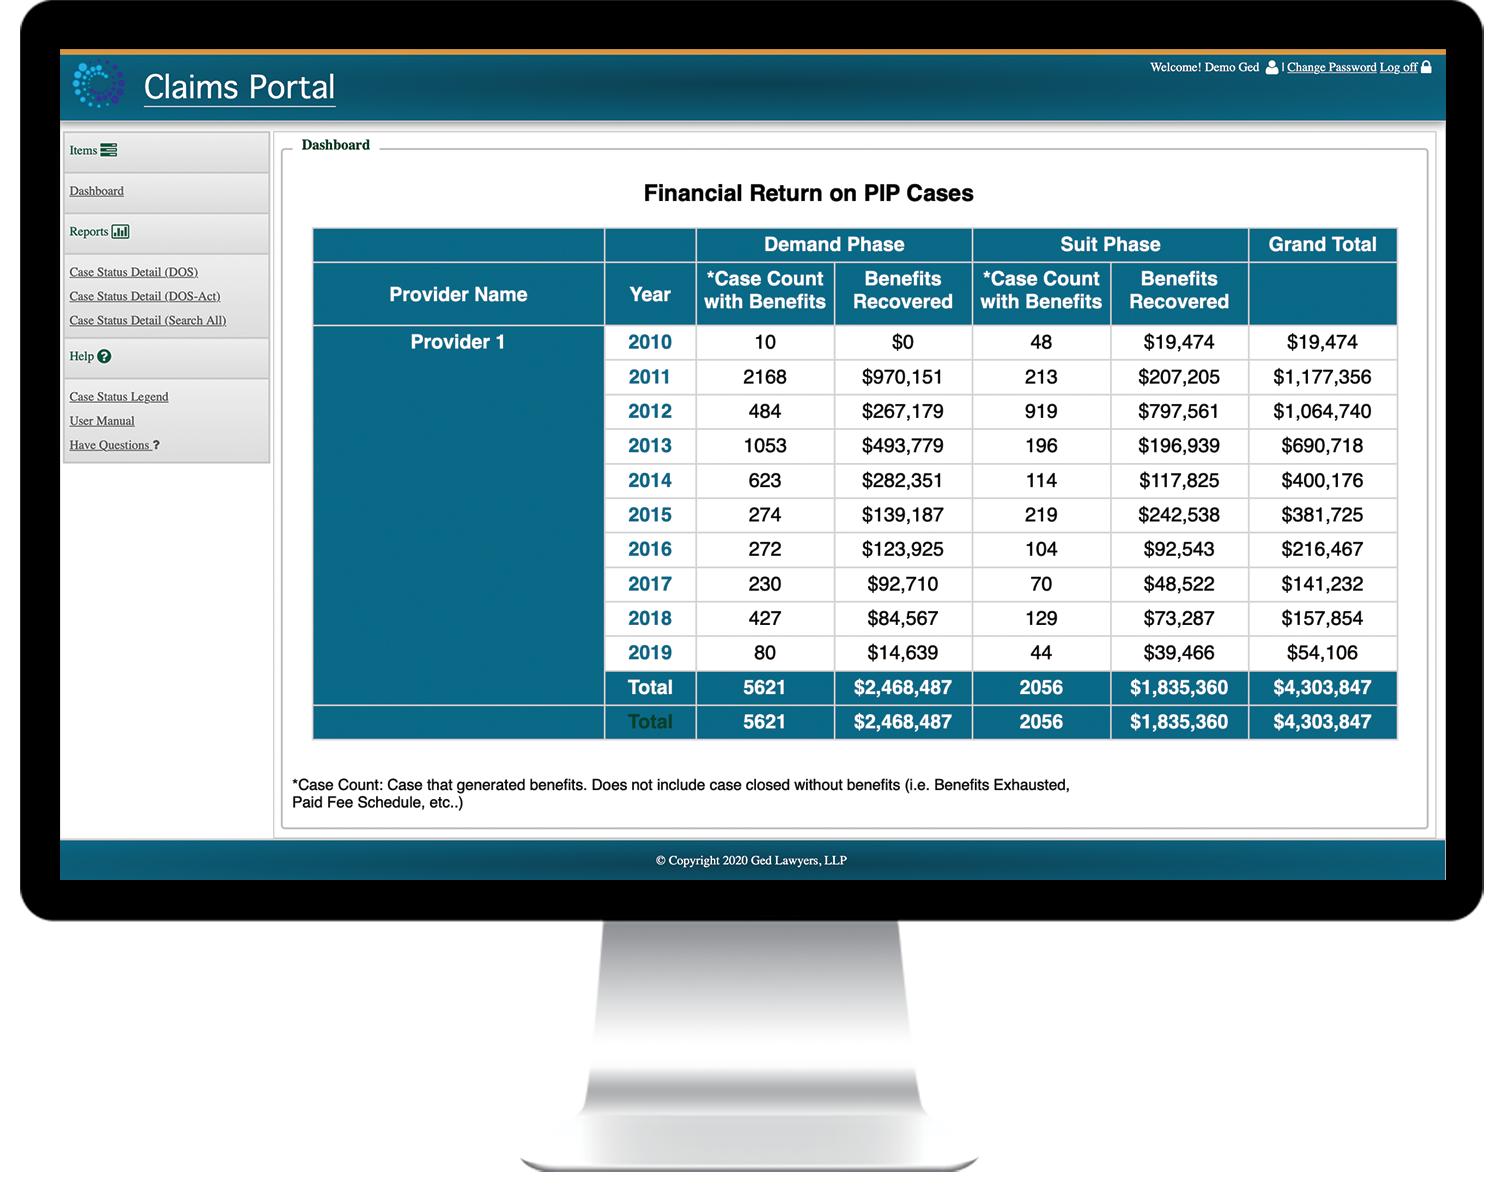Open Case Status Detail (Search All) report
The width and height of the screenshot is (1500, 1180).
[x=147, y=320]
